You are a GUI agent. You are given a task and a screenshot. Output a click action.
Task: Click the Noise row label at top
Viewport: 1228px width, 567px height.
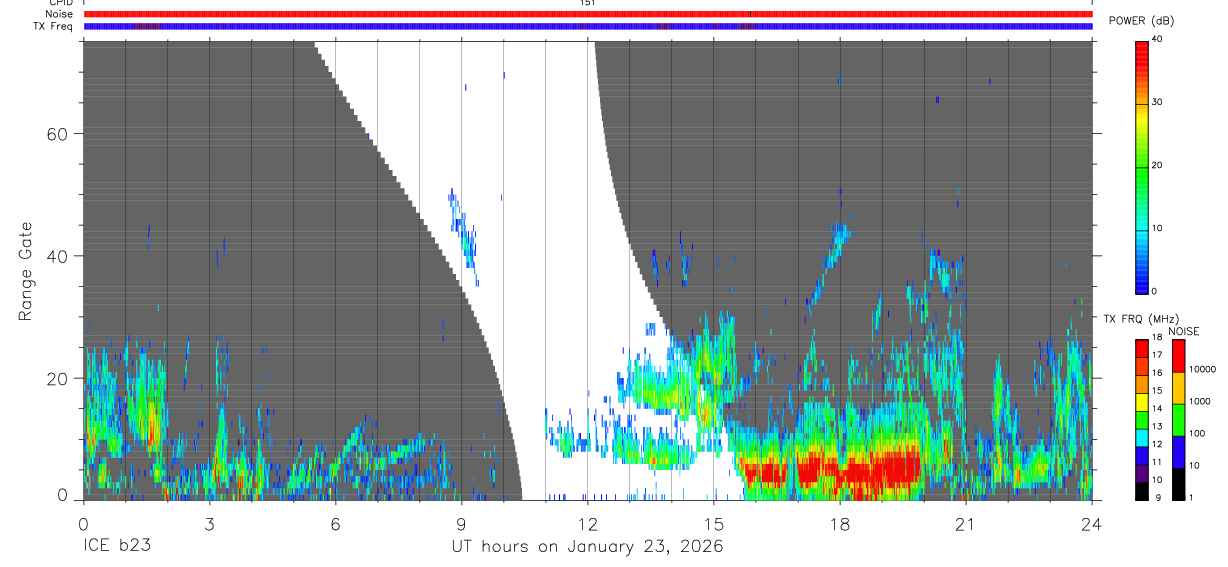tap(60, 14)
